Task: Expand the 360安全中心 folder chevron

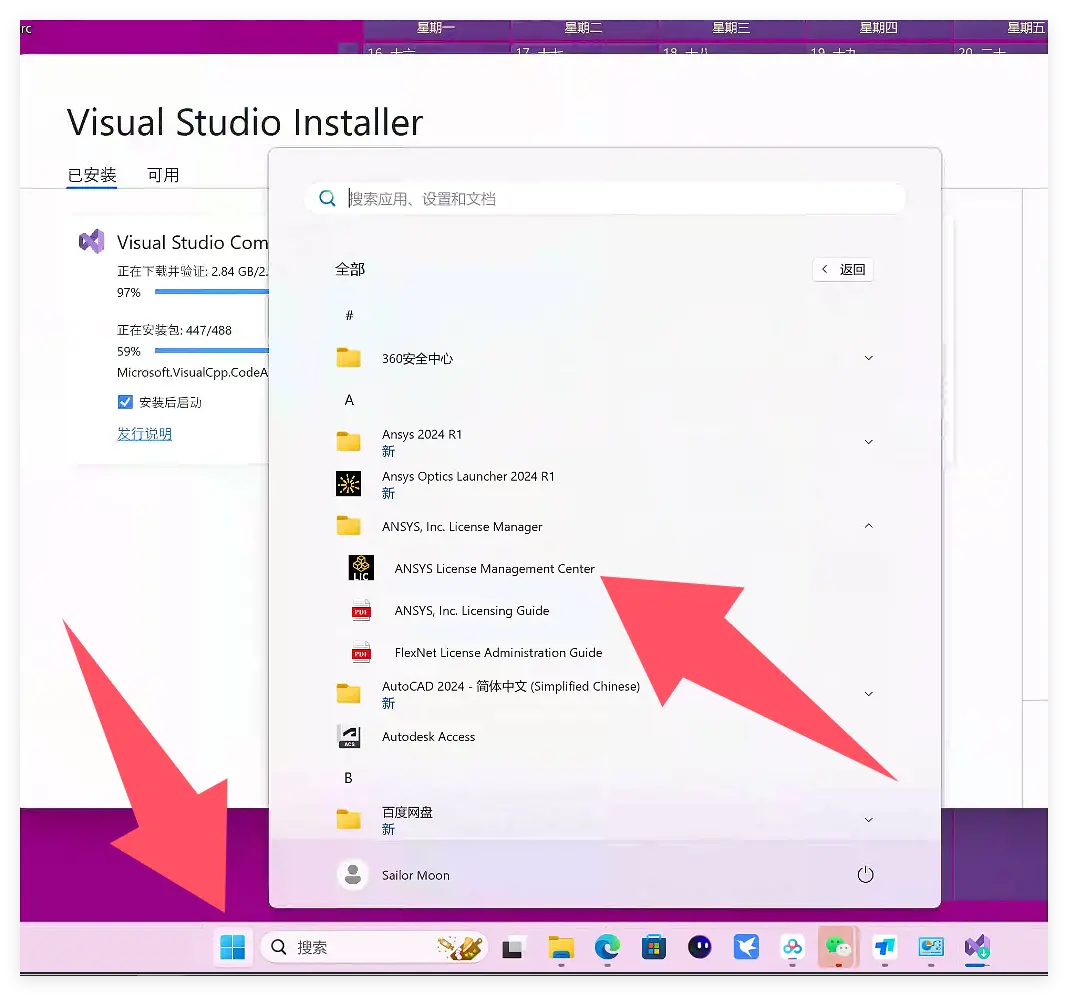Action: pyautogui.click(x=868, y=358)
